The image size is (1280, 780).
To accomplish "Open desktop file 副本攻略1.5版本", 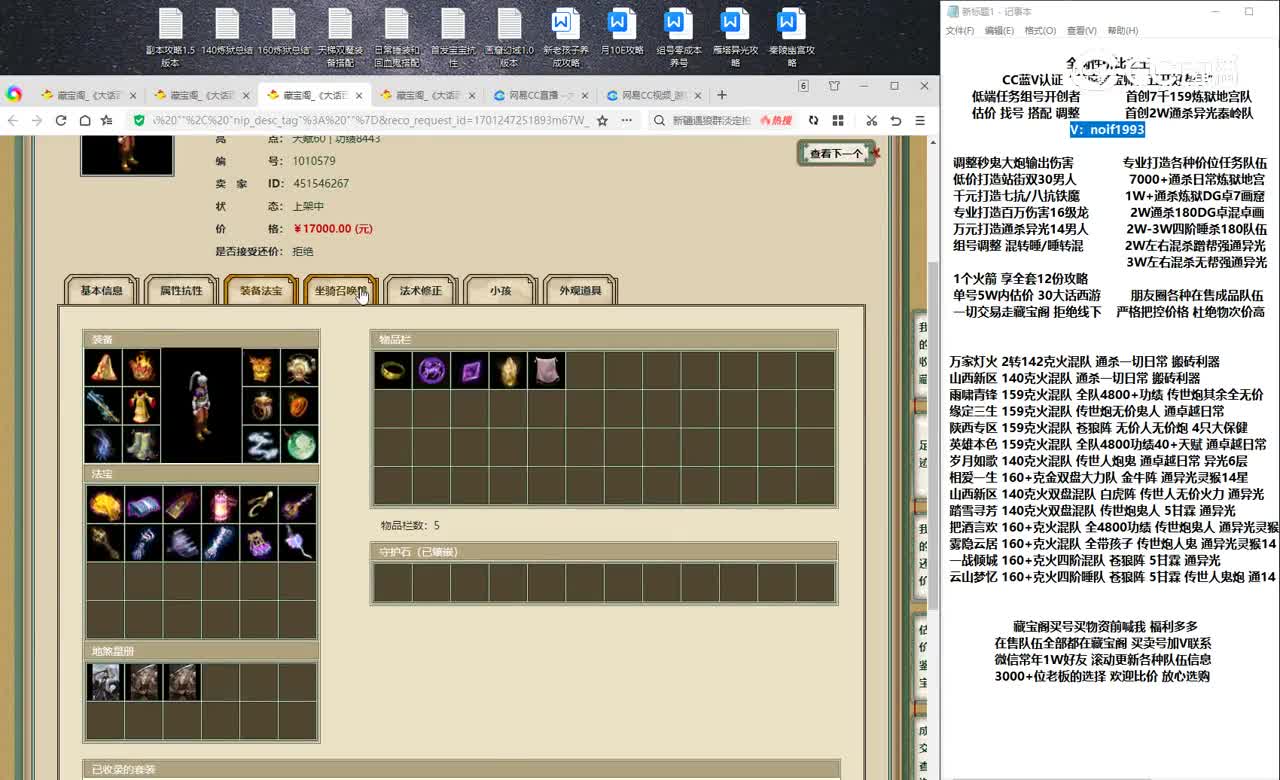I will [170, 38].
